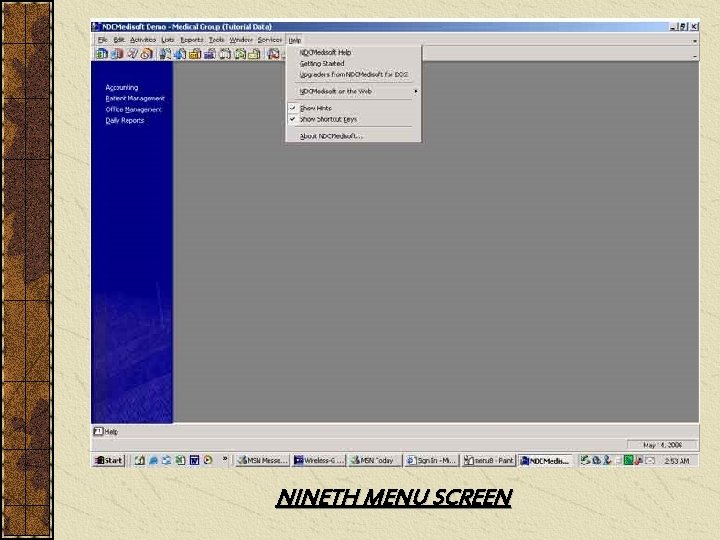Switch to MSN Messenger taskbar button
This screenshot has width=720, height=540.
coord(263,460)
